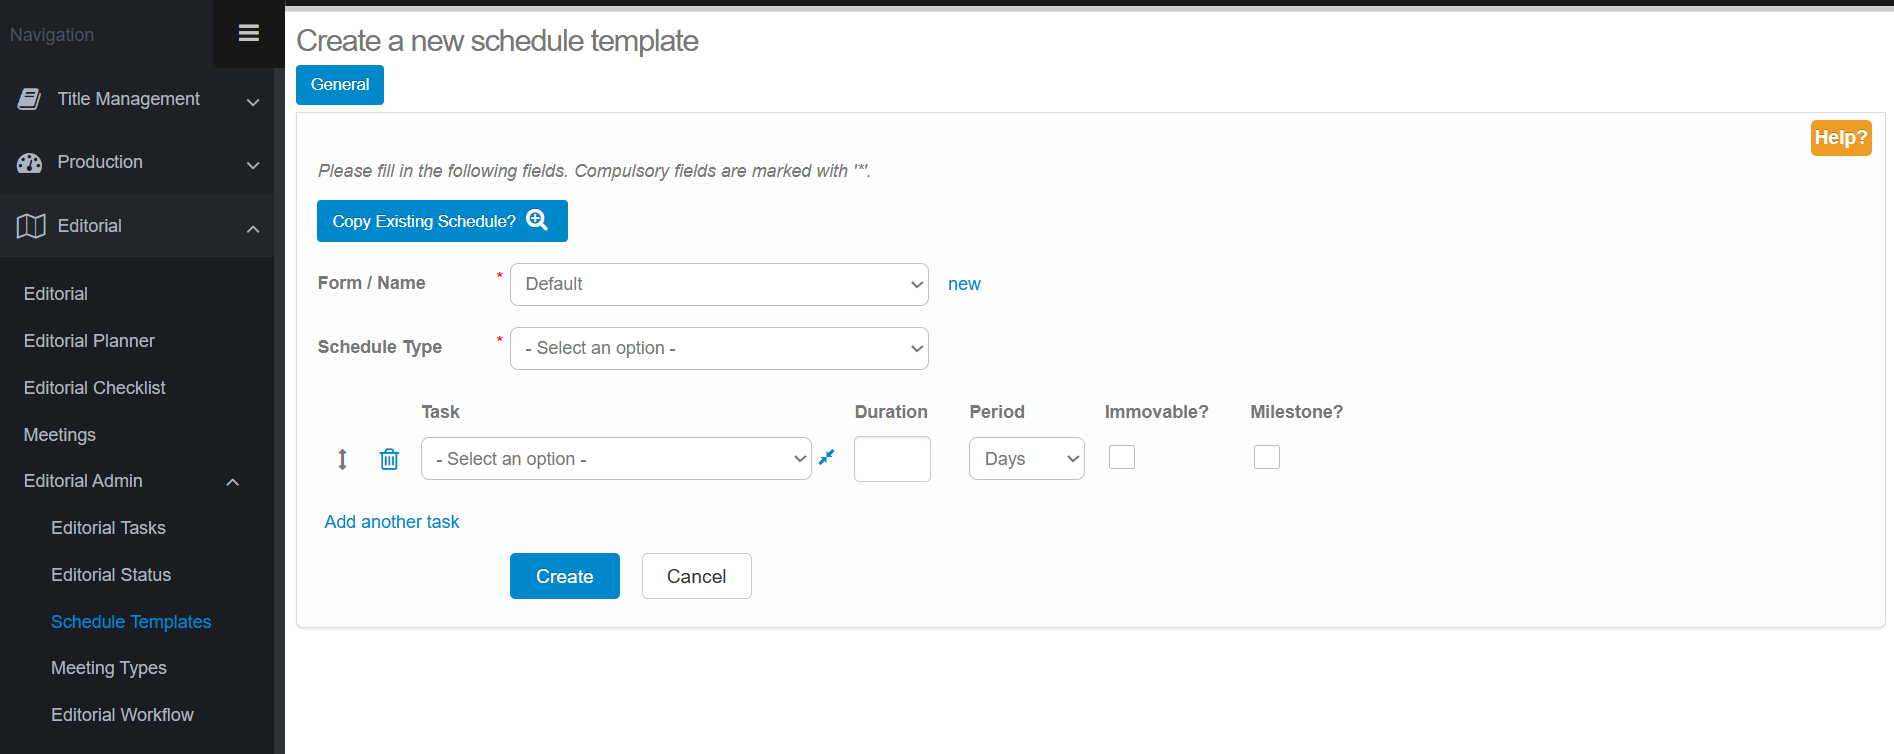Screen dimensions: 1894x754
Task: Tick the Milestone? checkbox
Action: [x=1266, y=457]
